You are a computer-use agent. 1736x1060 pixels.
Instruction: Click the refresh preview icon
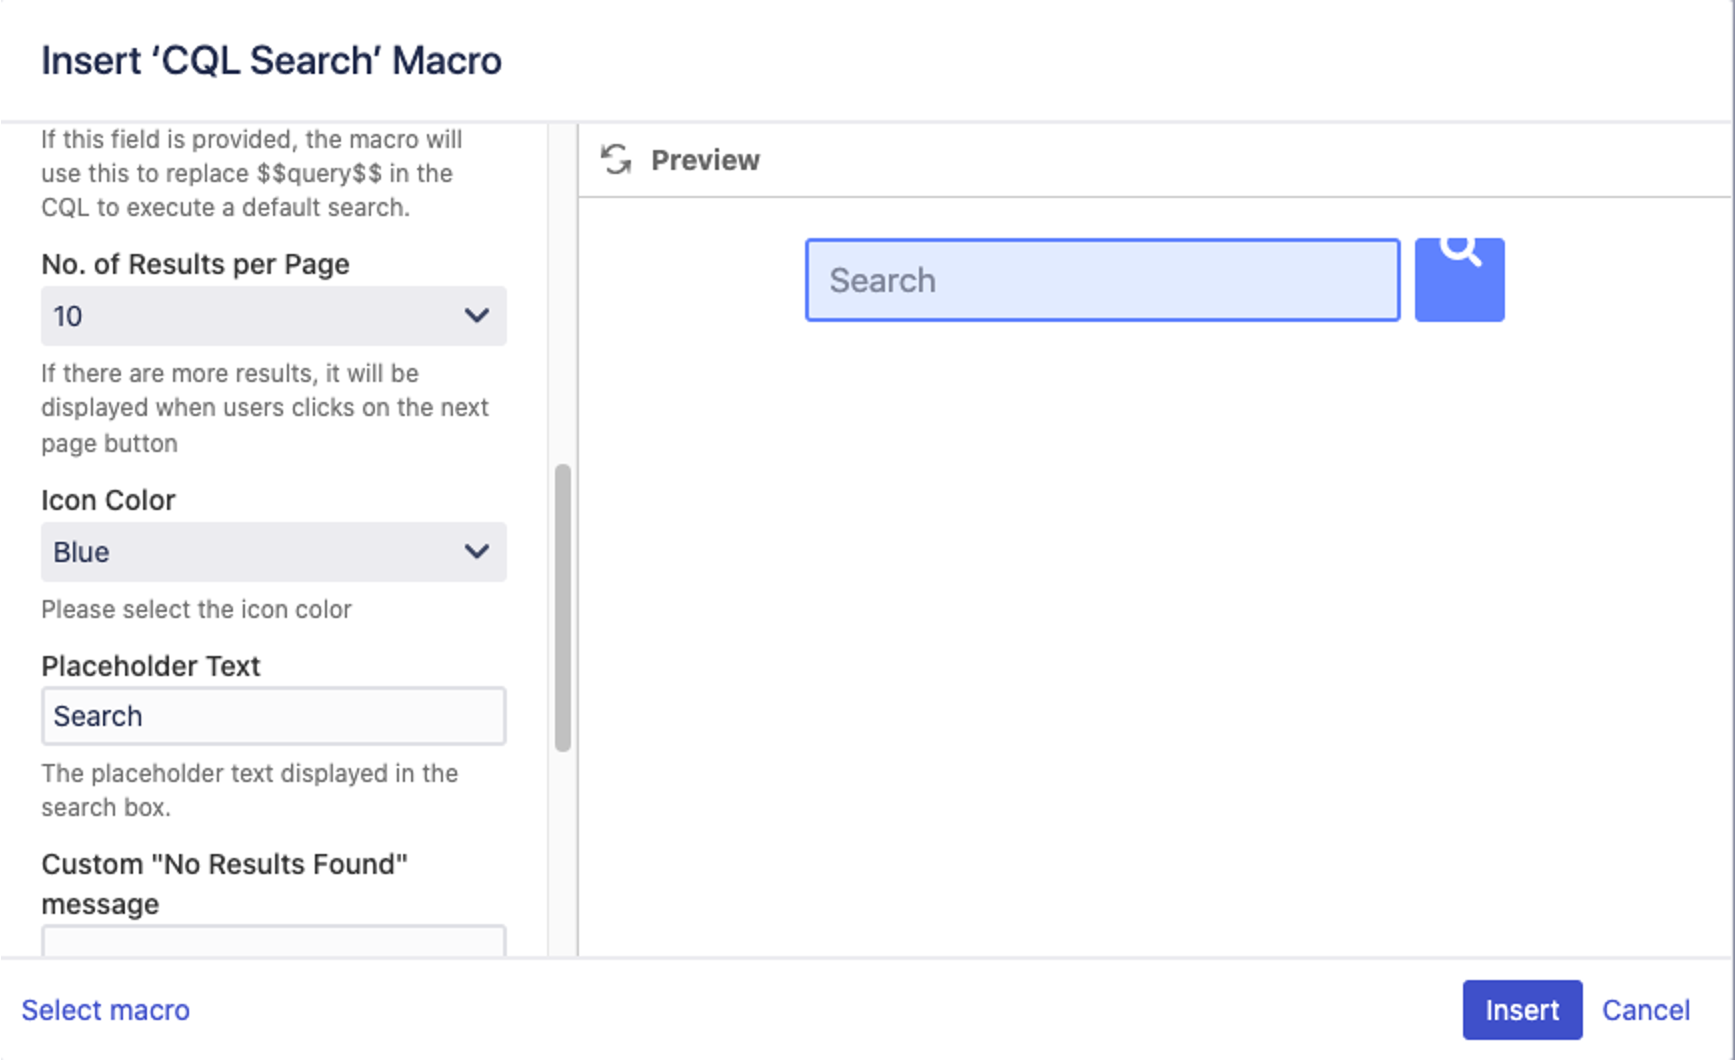(x=616, y=160)
